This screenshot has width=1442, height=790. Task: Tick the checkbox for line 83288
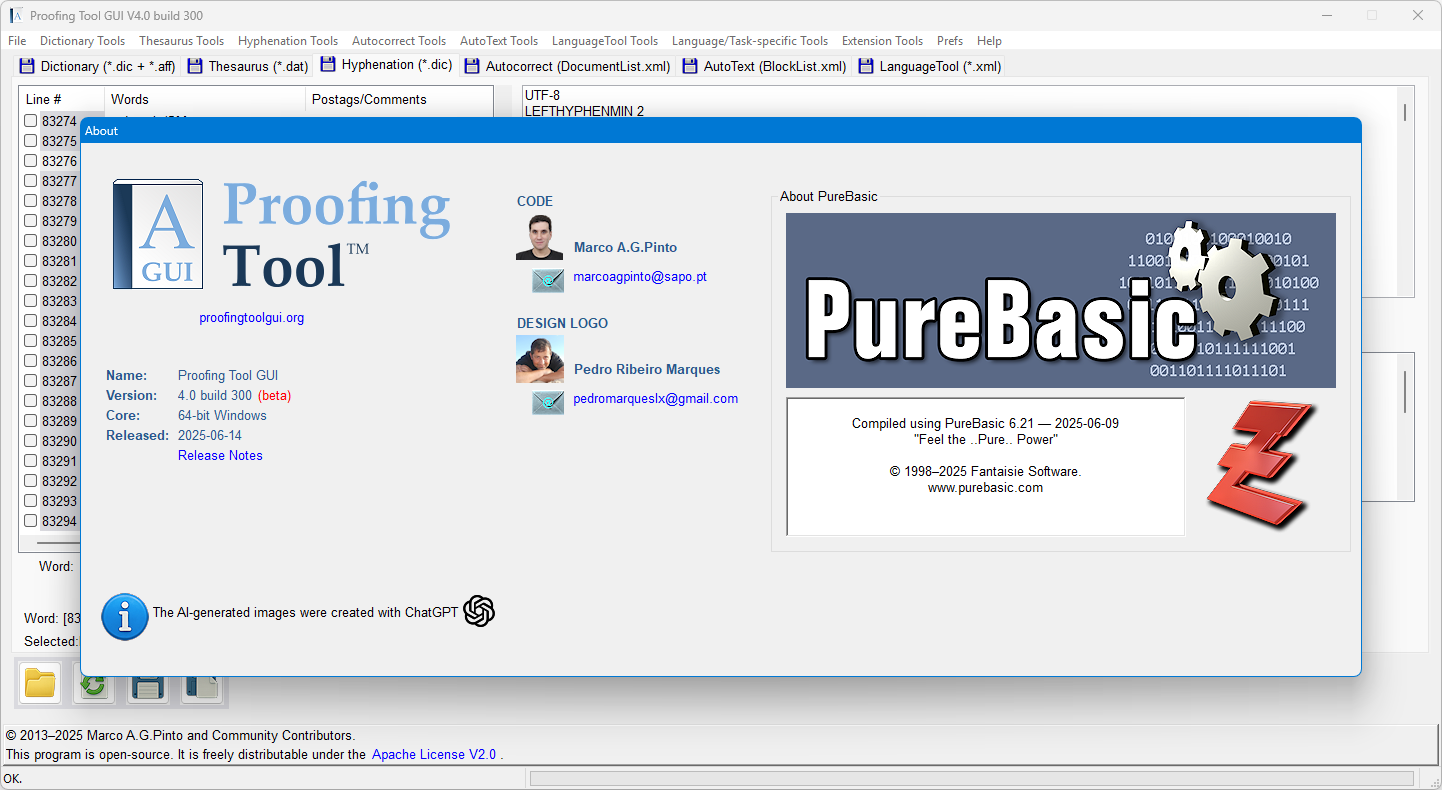(31, 401)
